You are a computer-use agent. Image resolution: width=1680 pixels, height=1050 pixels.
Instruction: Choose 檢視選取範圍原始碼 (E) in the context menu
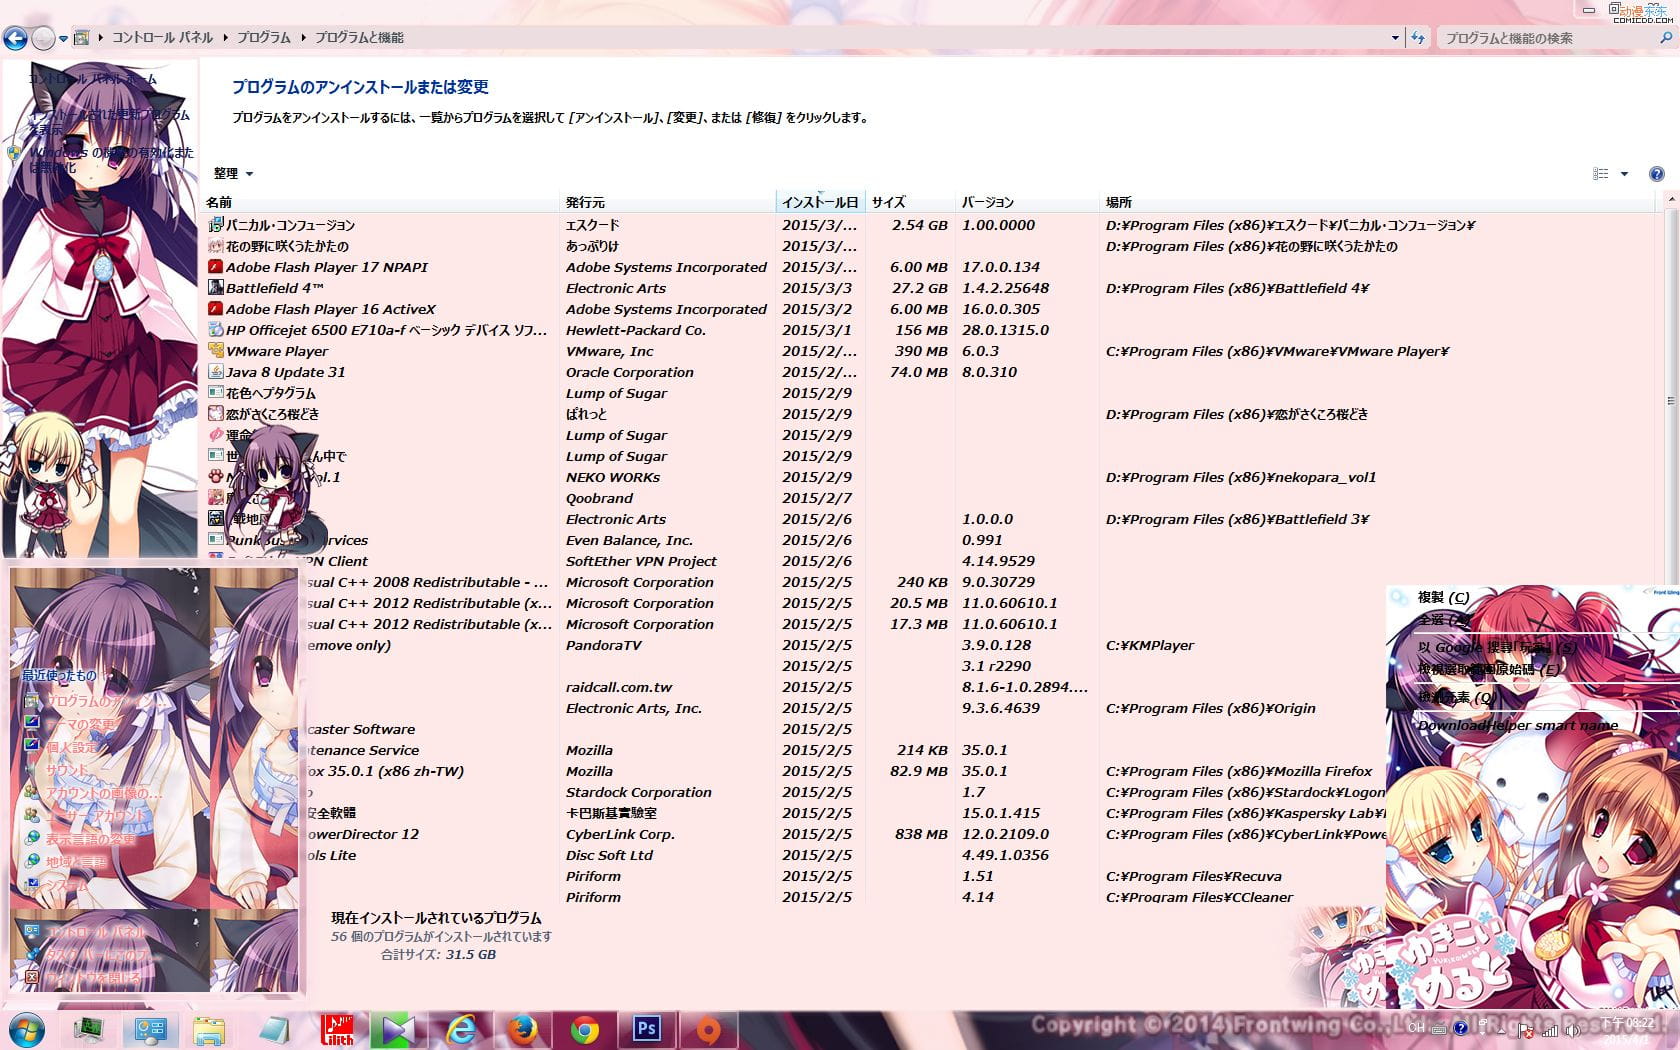point(1489,669)
